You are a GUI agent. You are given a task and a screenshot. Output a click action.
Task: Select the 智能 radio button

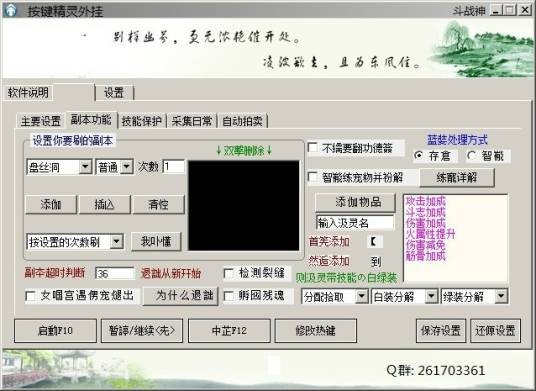click(x=471, y=156)
